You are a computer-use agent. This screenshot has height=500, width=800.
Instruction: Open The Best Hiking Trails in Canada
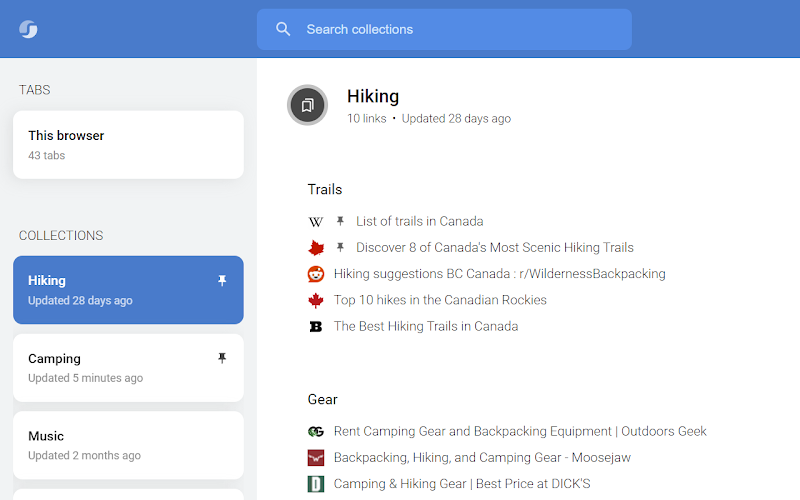[x=426, y=326]
